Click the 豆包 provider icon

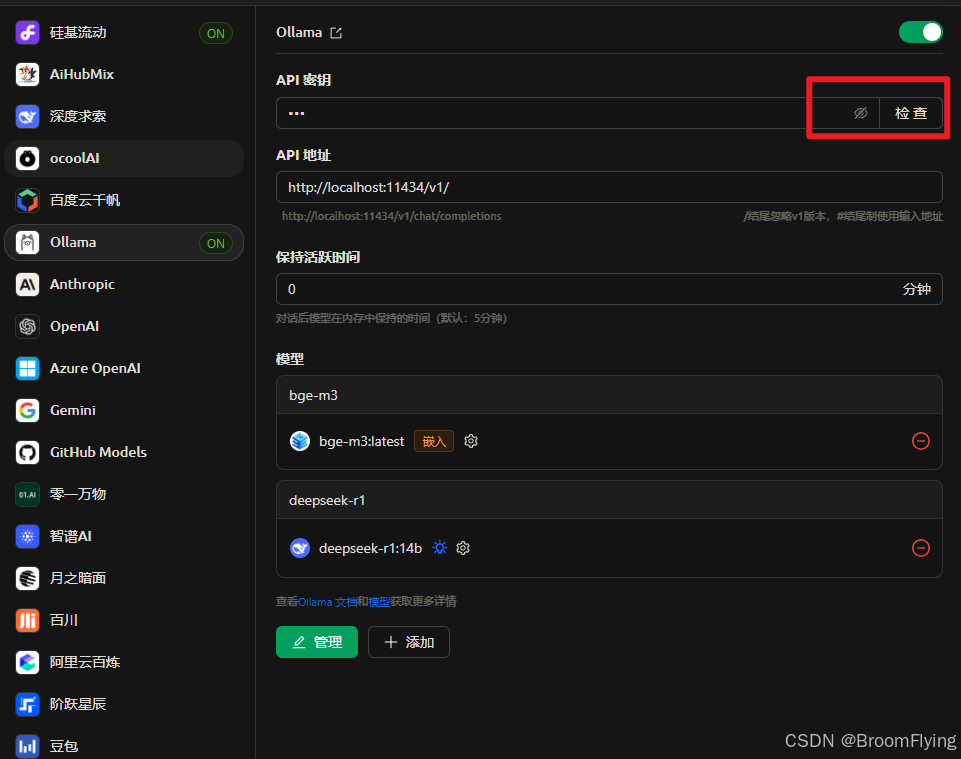(x=28, y=746)
